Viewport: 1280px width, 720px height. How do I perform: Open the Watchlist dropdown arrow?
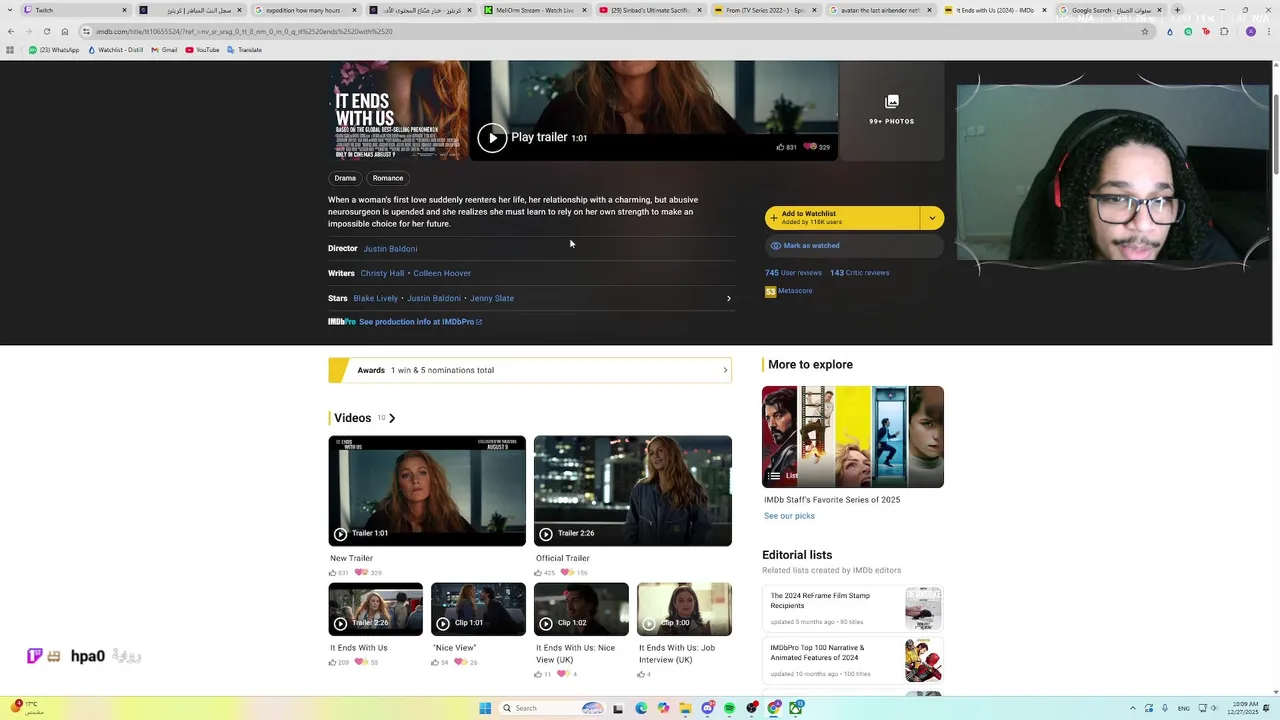pos(932,218)
